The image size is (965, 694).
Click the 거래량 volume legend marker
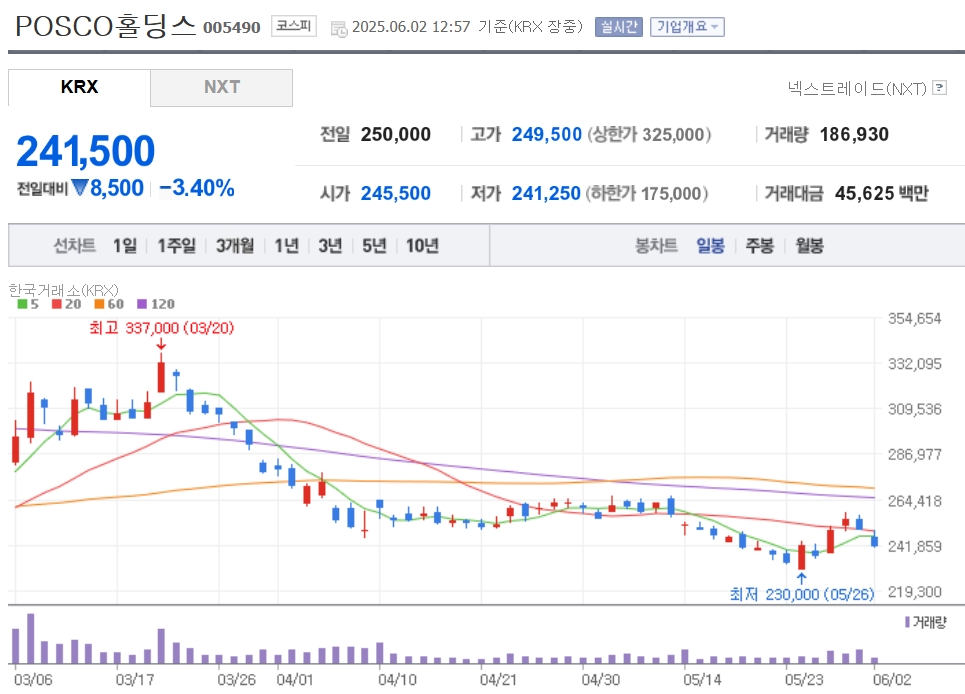(x=907, y=623)
